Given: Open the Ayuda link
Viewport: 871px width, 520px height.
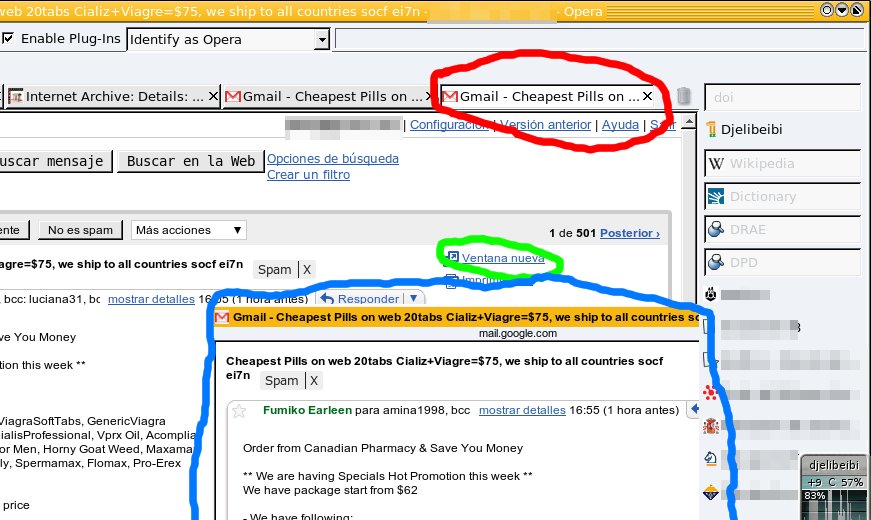Looking at the screenshot, I should (x=620, y=125).
